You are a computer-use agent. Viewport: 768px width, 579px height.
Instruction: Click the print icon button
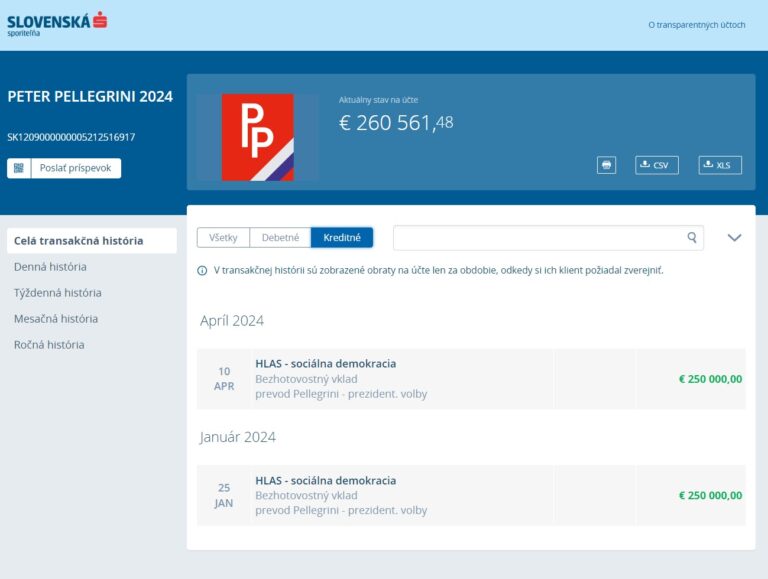tap(606, 165)
